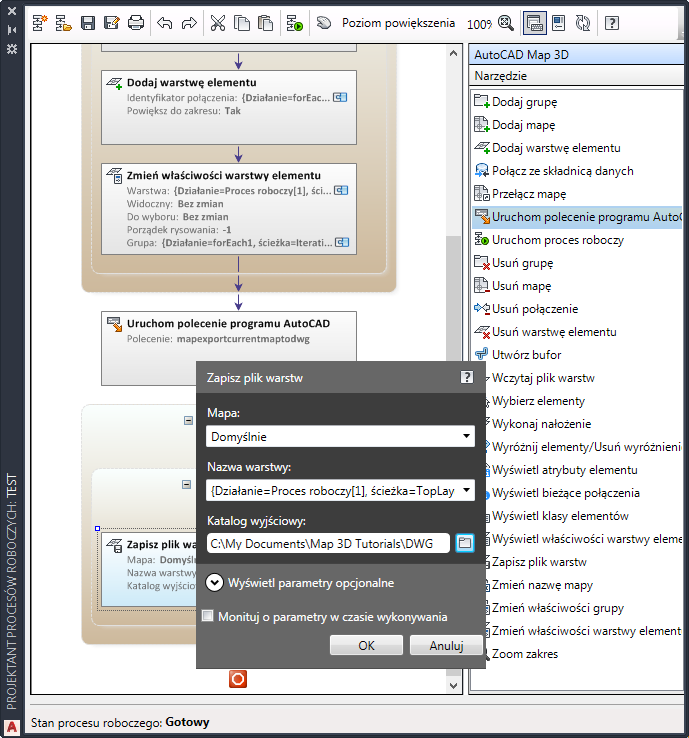This screenshot has height=738, width=689.
Task: Open the Mapa dropdown set to Domyślnie
Action: tap(340, 436)
